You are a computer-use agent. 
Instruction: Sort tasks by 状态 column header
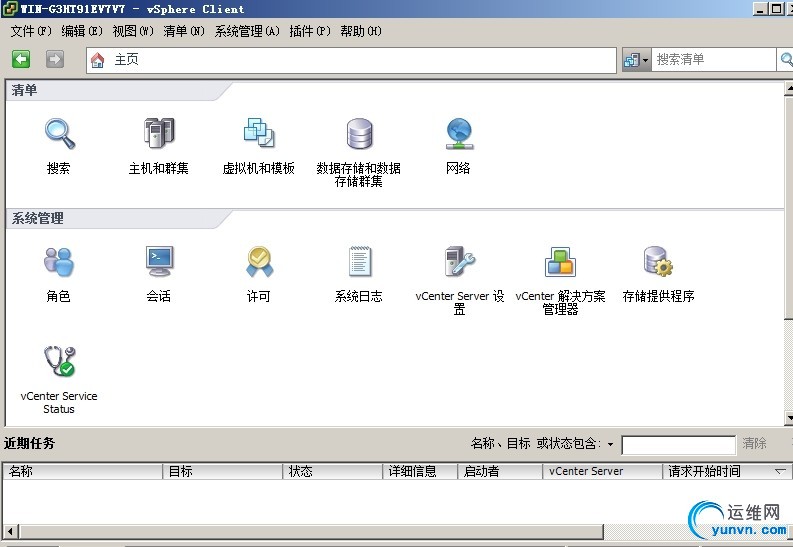(332, 471)
